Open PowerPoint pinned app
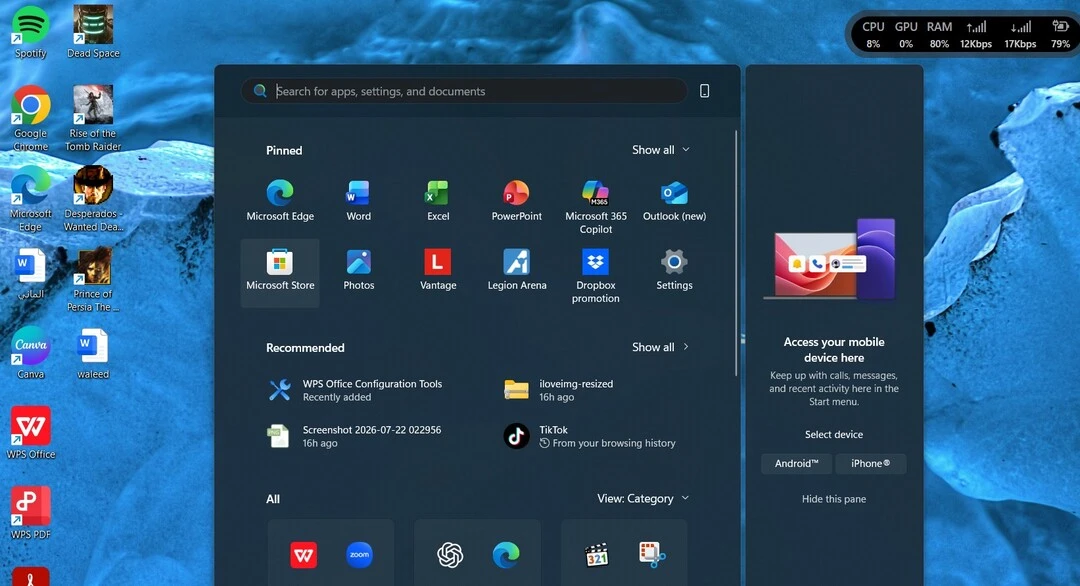This screenshot has width=1080, height=586. tap(516, 201)
